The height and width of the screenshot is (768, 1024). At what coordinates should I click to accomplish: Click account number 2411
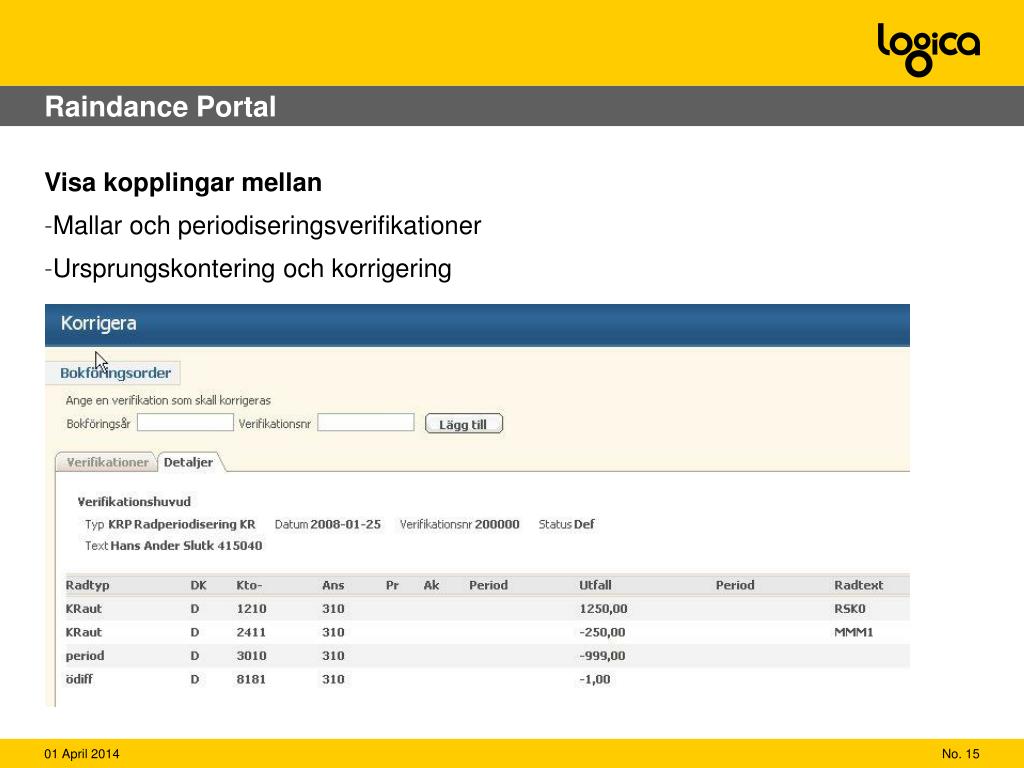[x=251, y=632]
